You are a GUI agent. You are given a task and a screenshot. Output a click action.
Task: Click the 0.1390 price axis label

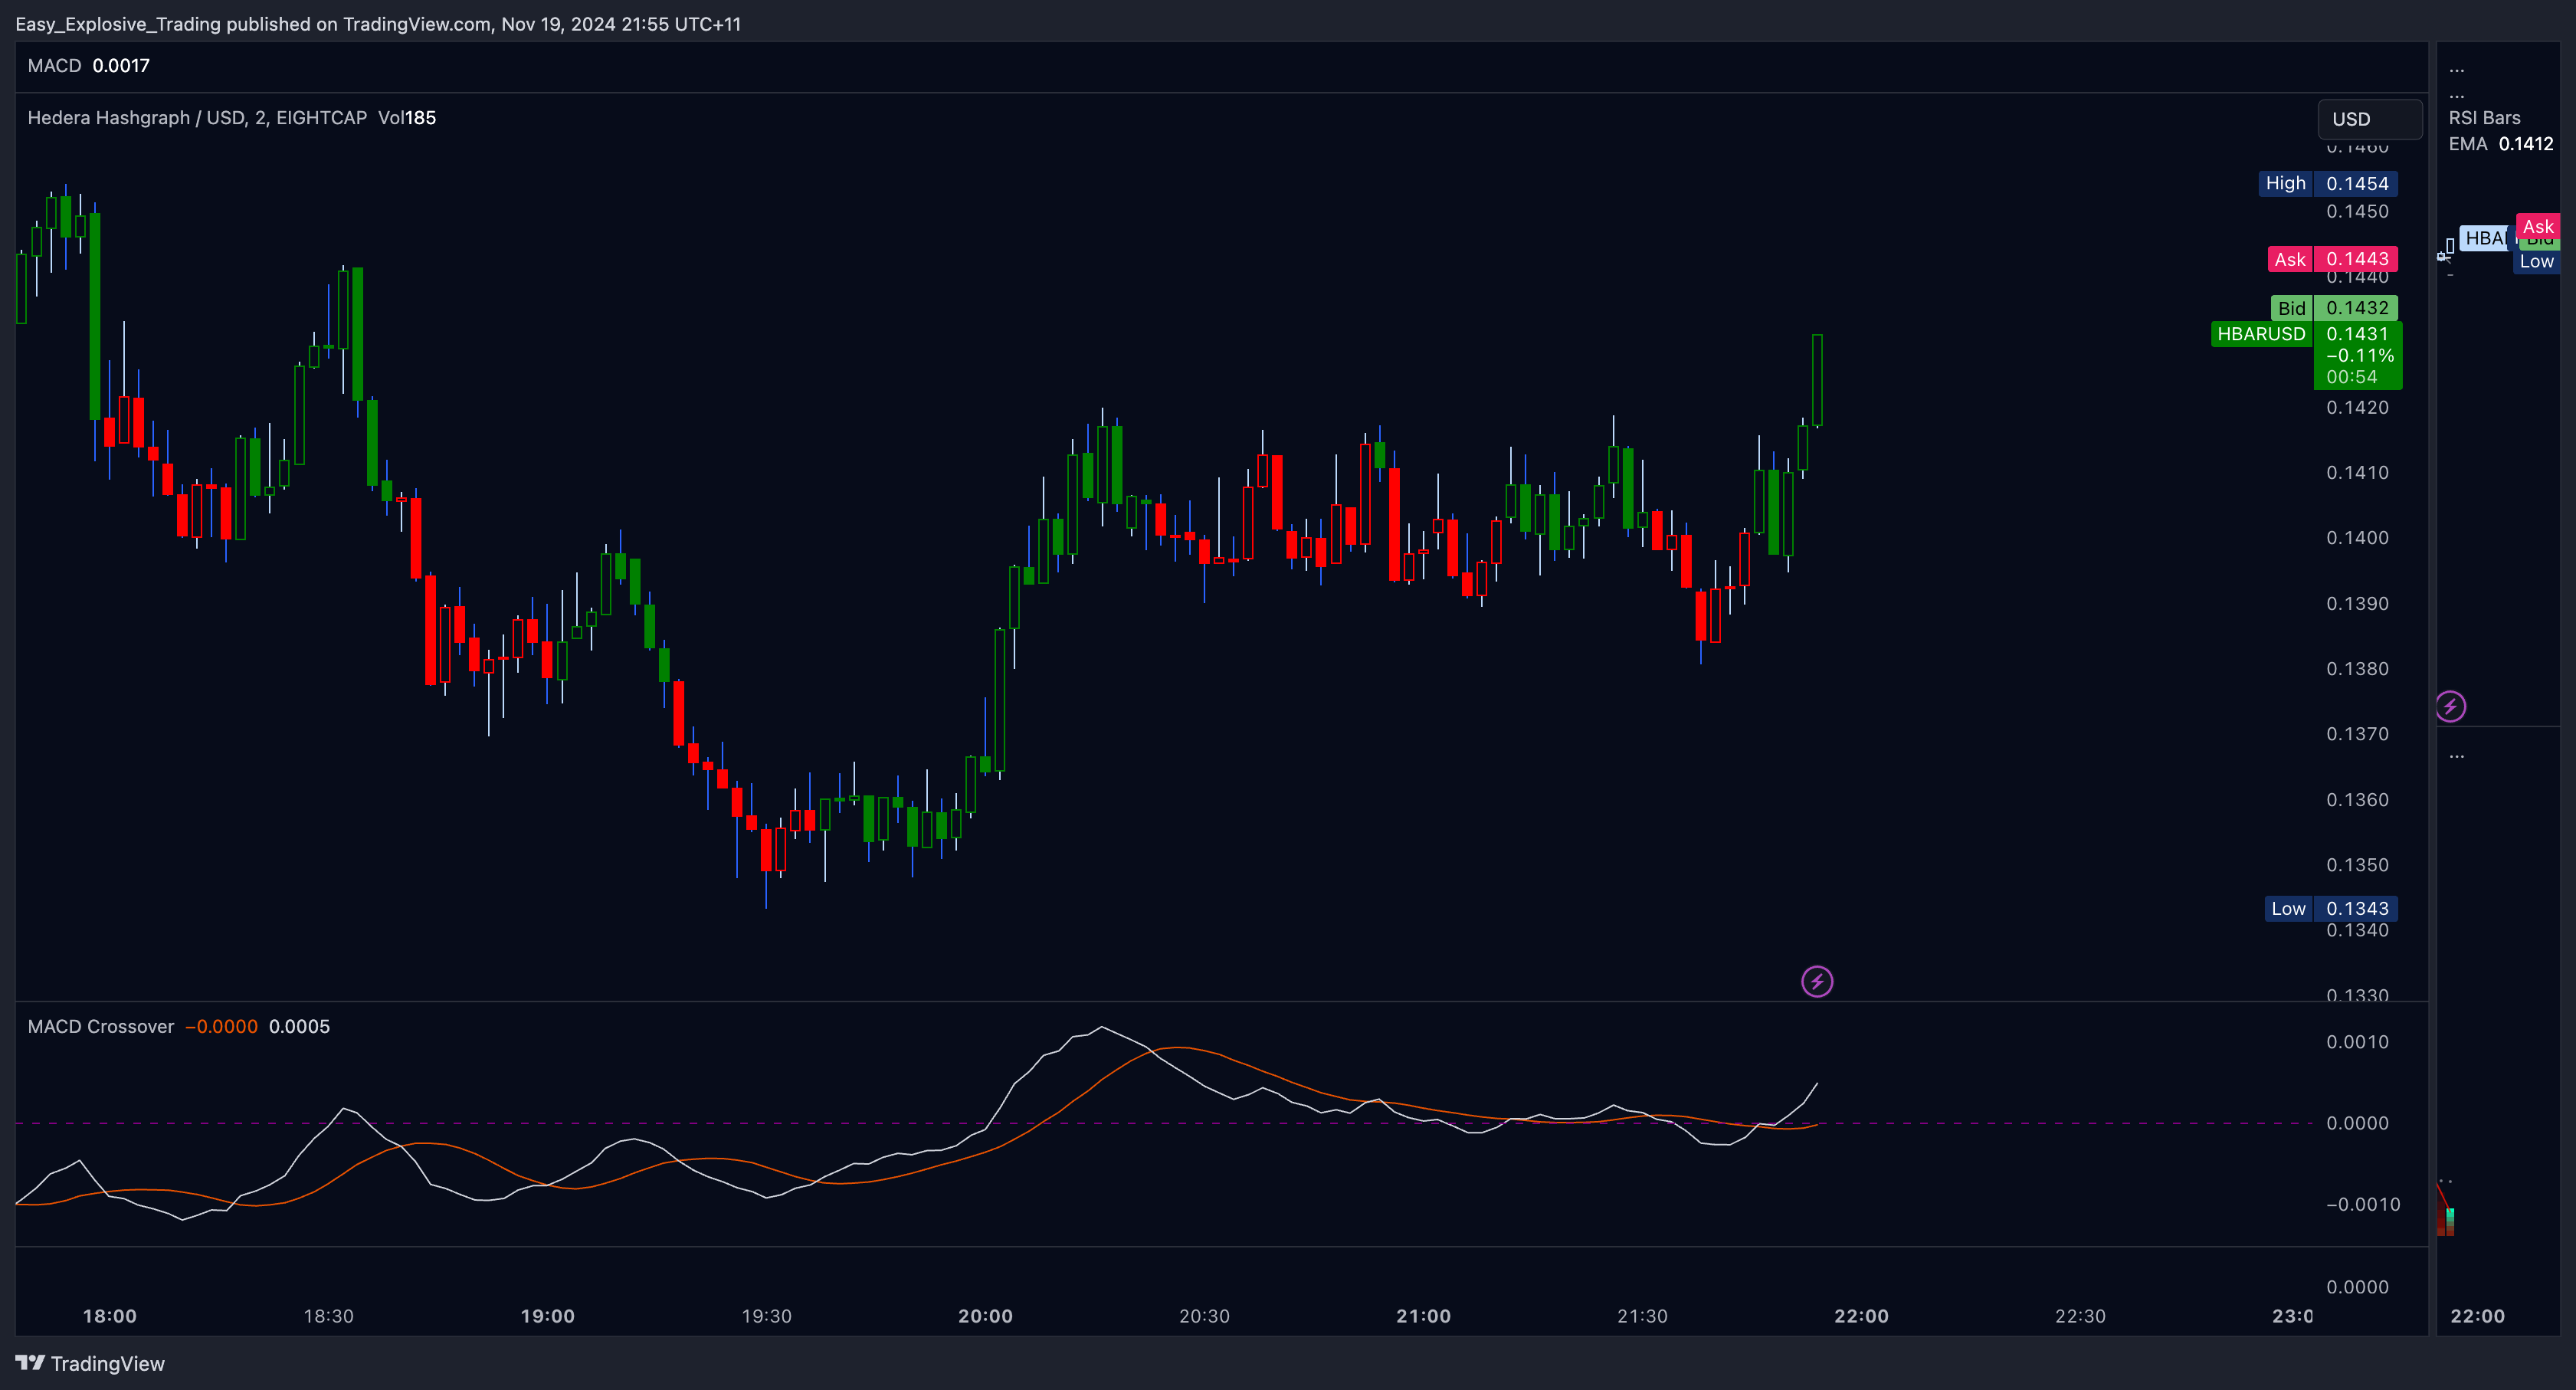point(2358,604)
